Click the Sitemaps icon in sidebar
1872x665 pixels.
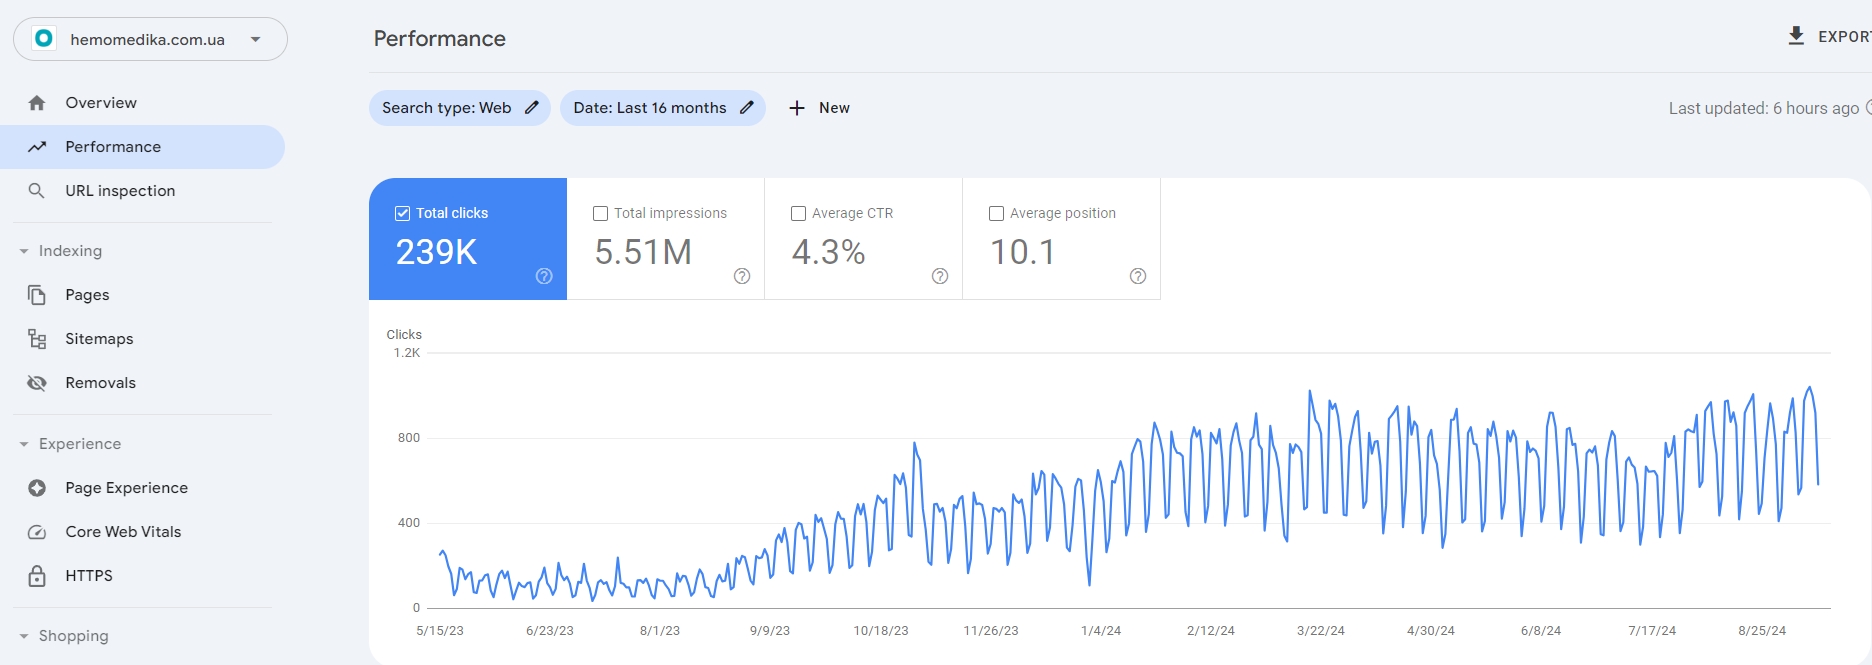point(37,339)
